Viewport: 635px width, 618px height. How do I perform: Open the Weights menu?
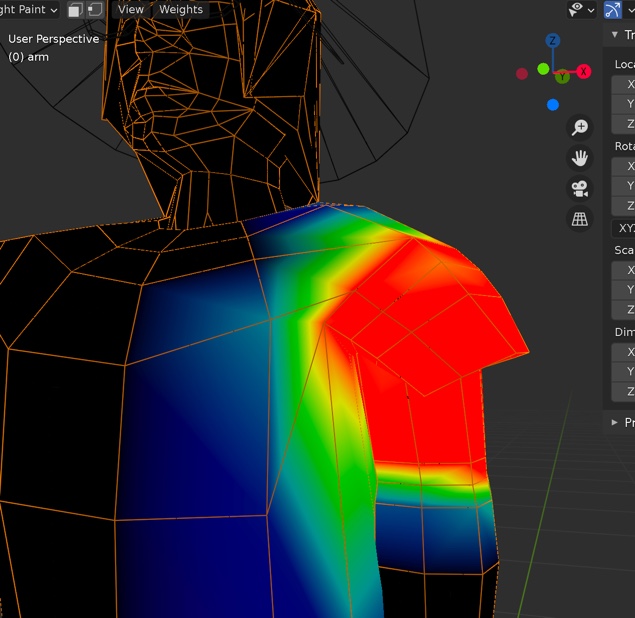pos(181,9)
